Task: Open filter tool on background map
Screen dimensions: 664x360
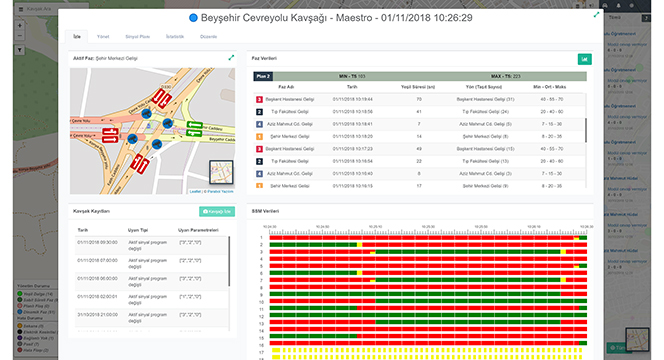Action: (19, 50)
